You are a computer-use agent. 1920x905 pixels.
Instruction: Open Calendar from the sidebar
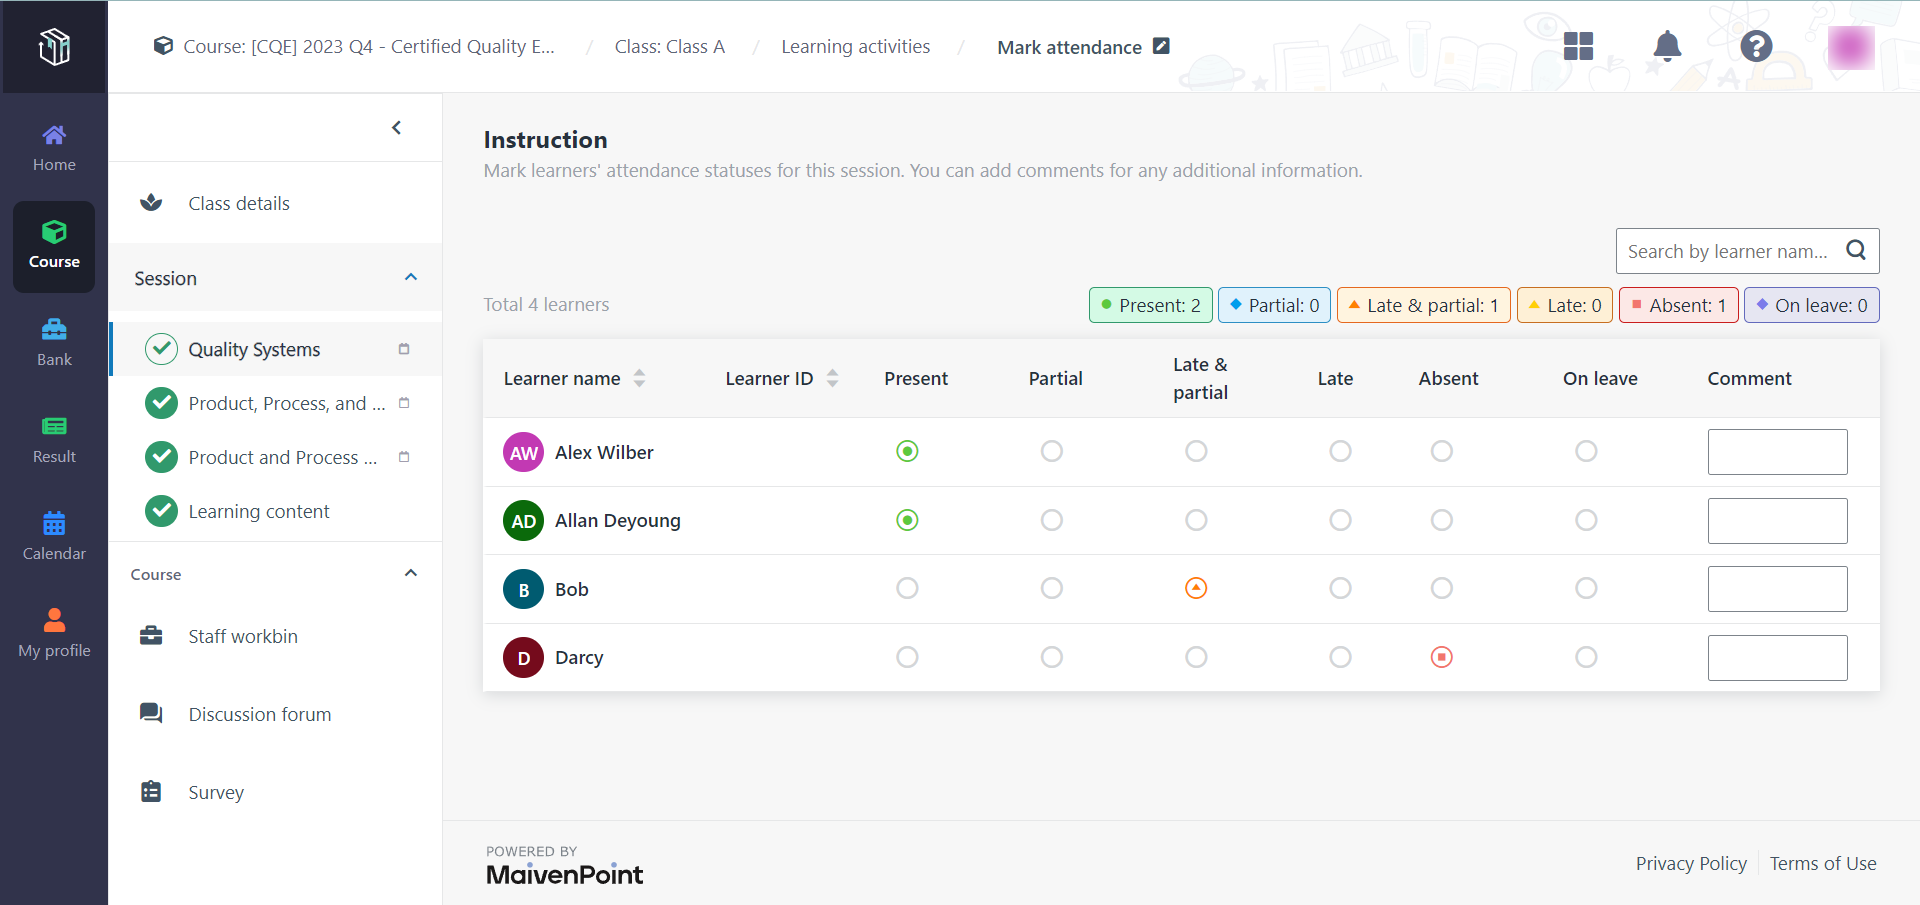pos(54,537)
